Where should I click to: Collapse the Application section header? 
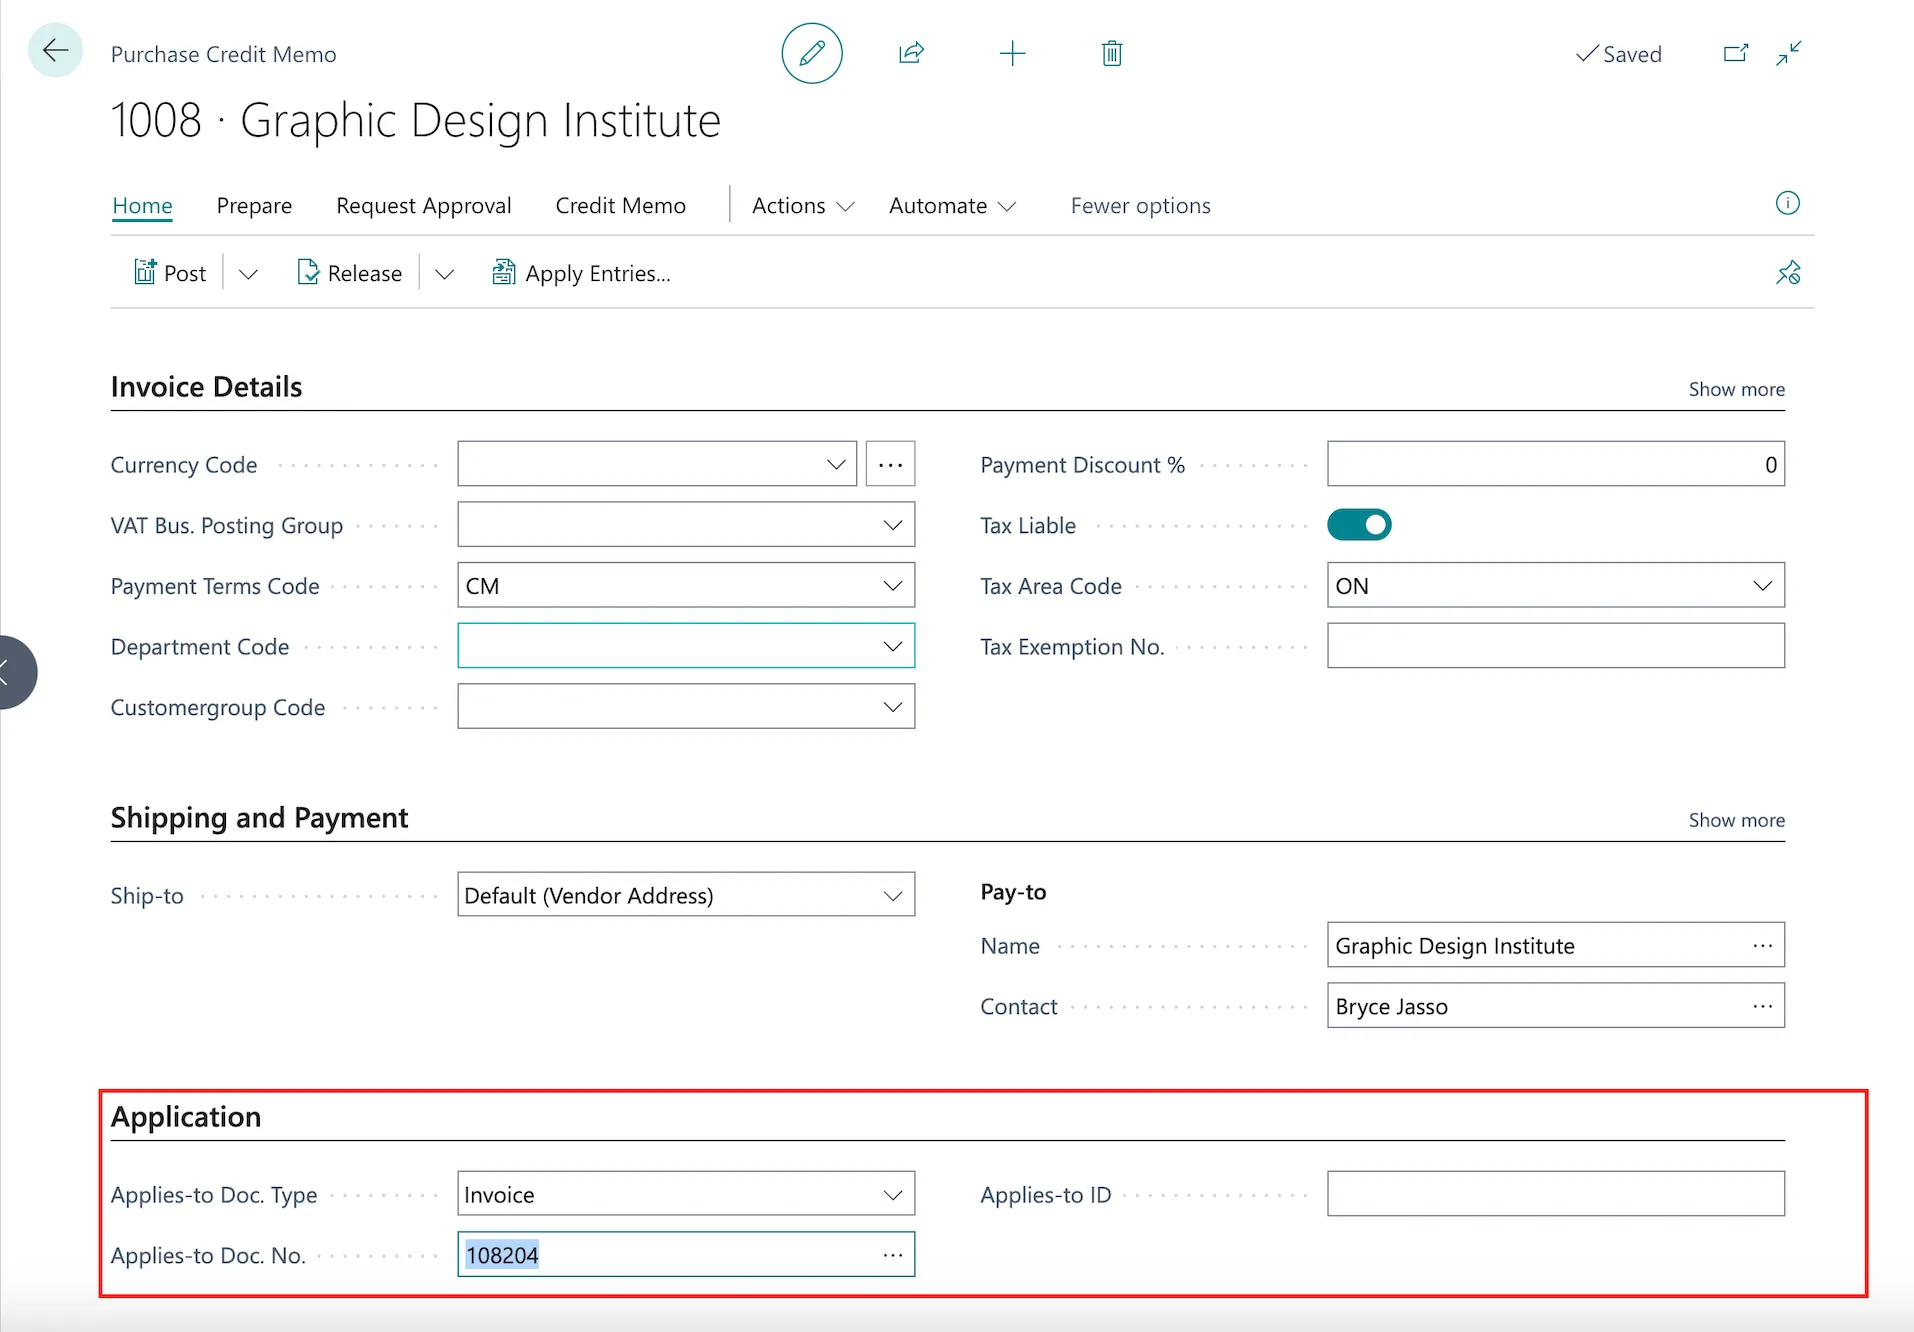(x=186, y=1117)
